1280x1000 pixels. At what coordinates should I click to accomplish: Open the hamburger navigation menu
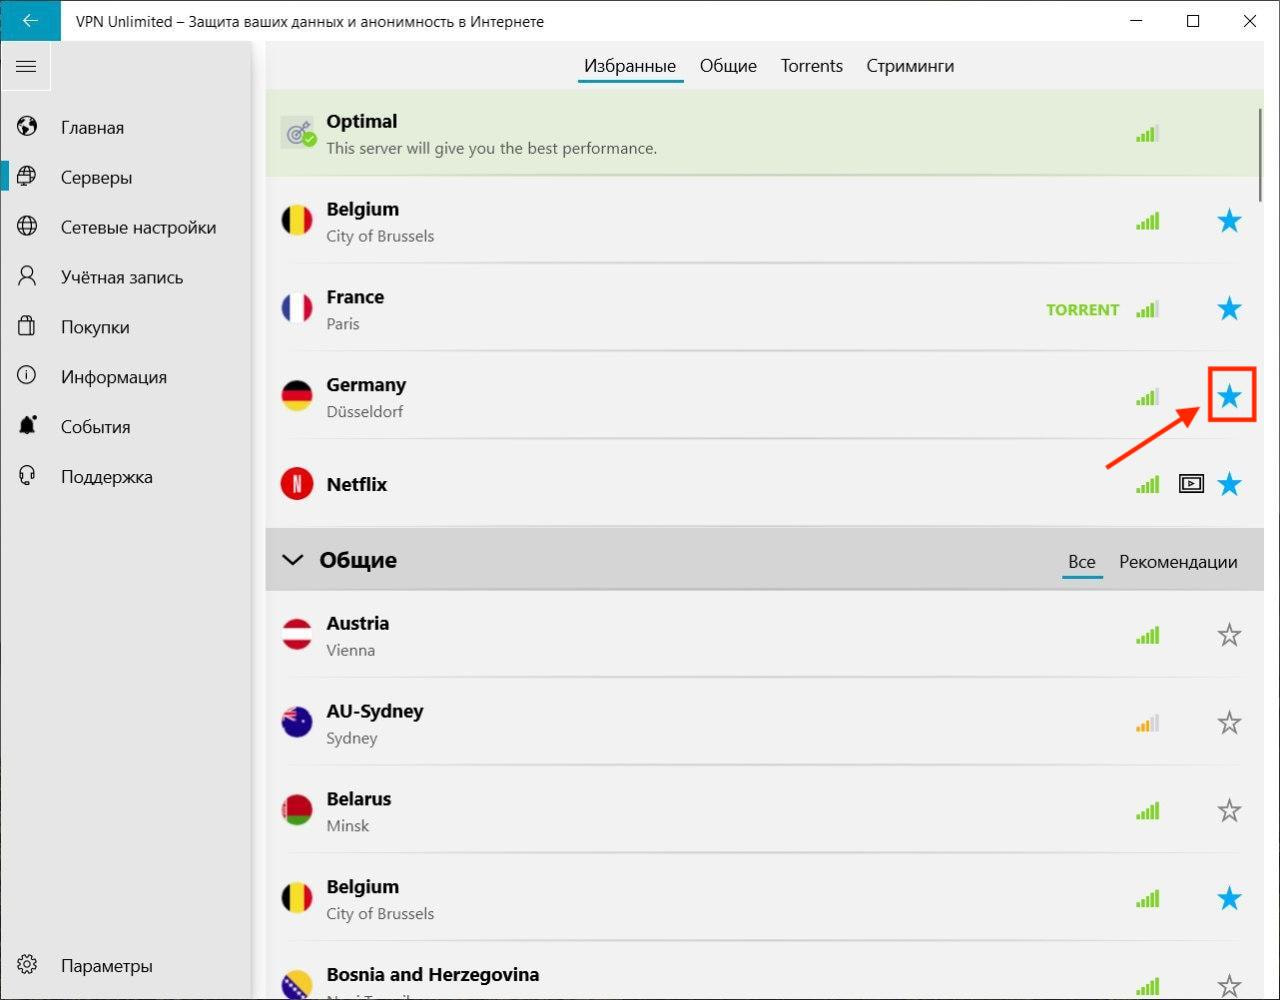click(x=26, y=67)
